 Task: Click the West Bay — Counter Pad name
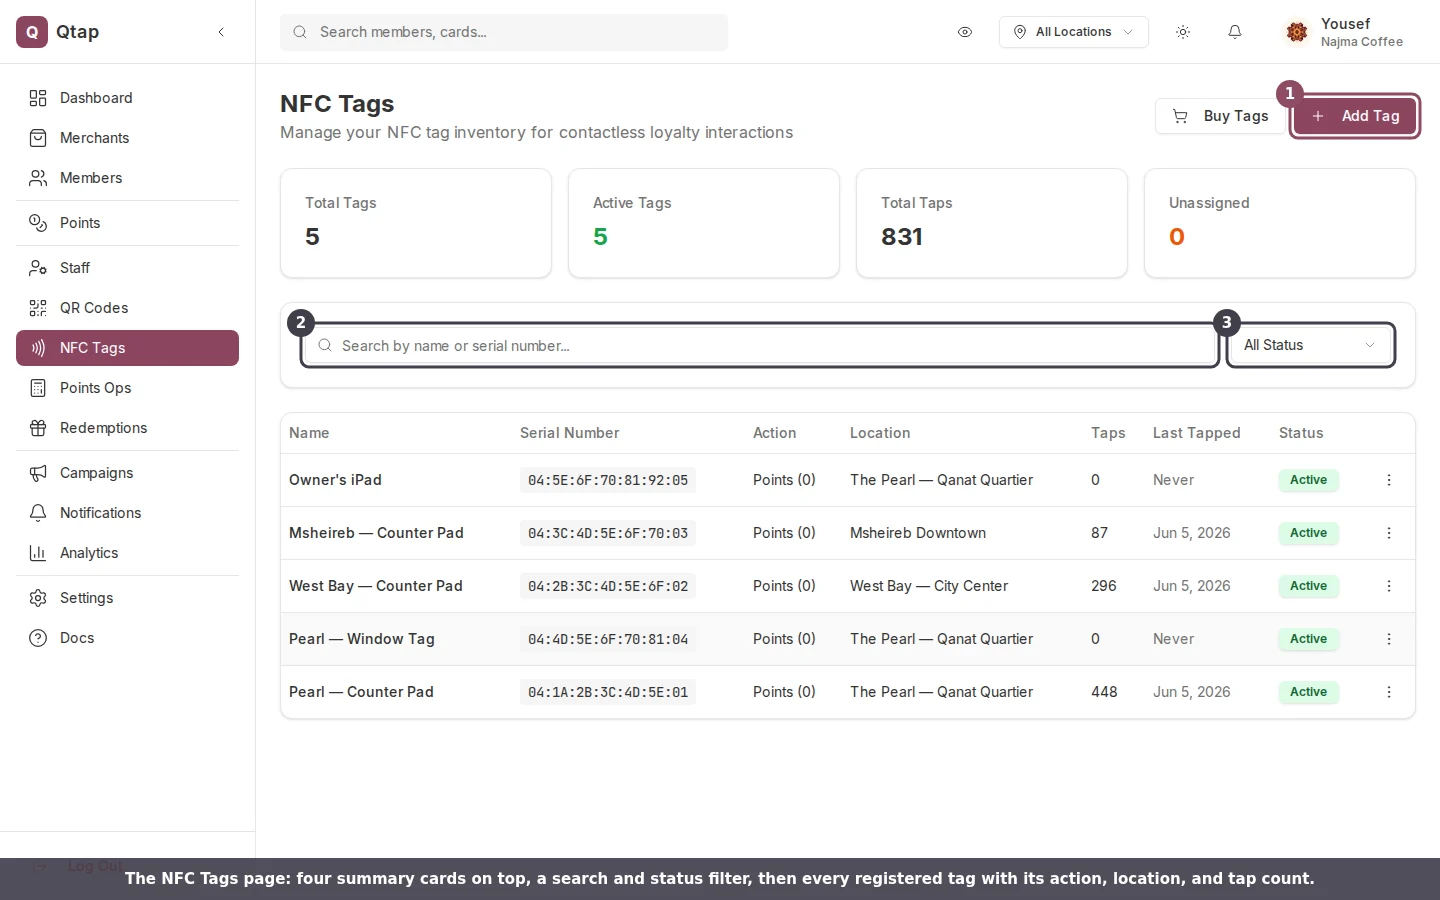click(x=376, y=586)
